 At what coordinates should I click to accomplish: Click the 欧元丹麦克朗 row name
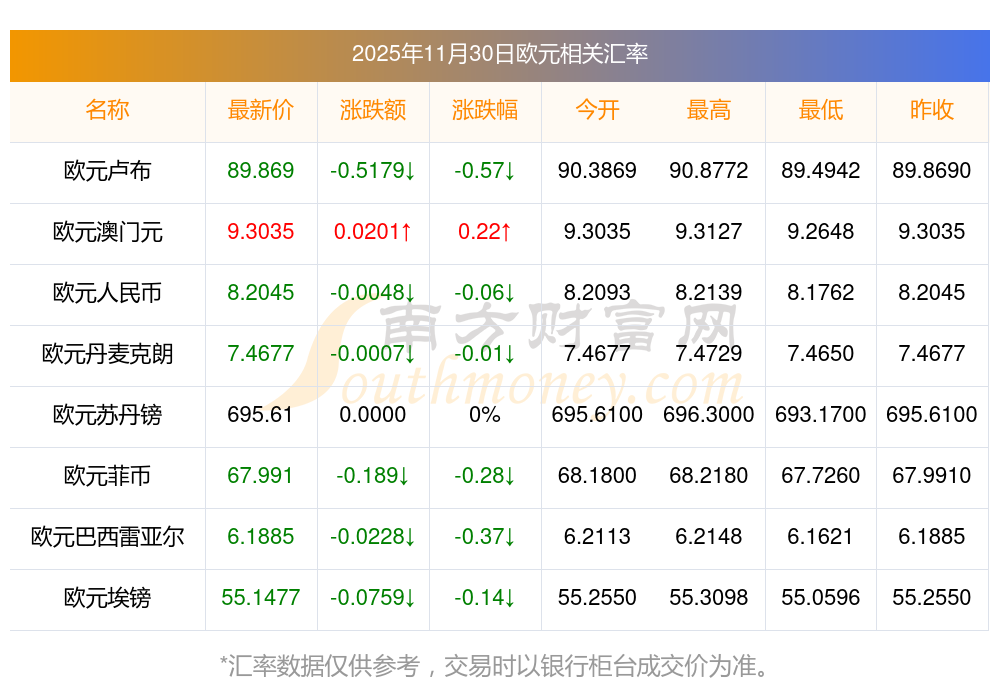pyautogui.click(x=107, y=354)
